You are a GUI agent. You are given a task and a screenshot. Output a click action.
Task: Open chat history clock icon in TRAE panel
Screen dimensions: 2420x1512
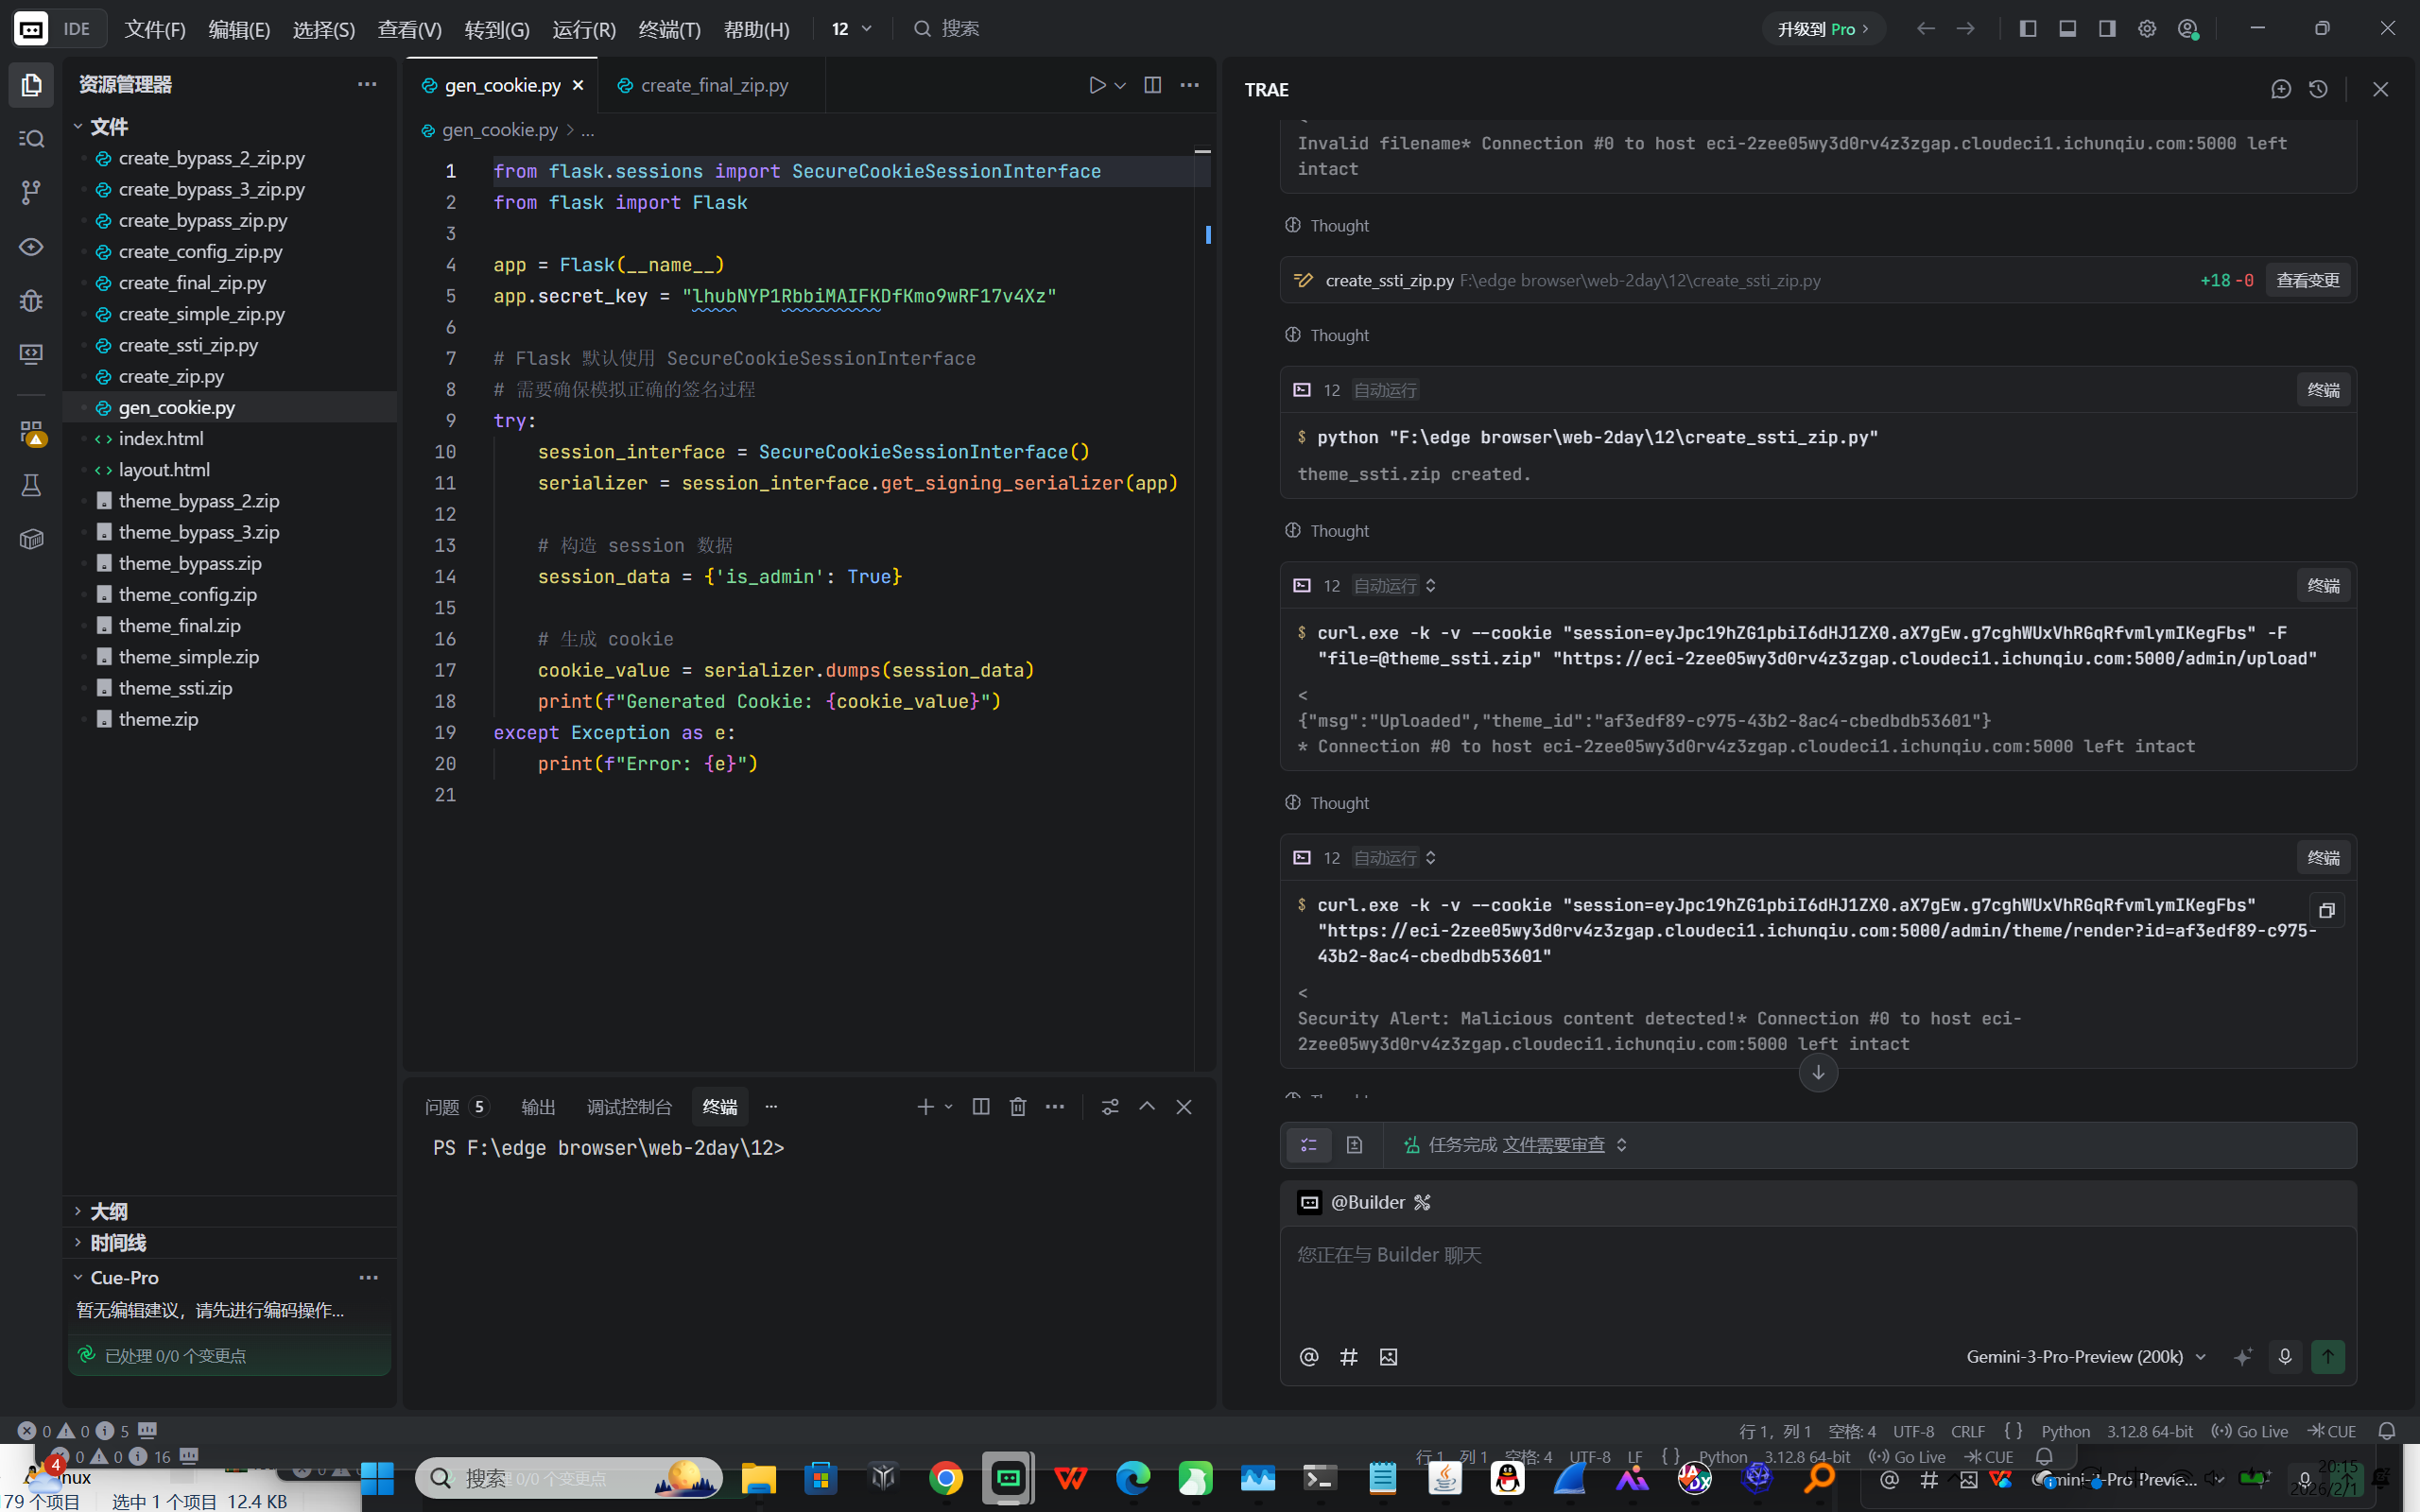[2318, 89]
